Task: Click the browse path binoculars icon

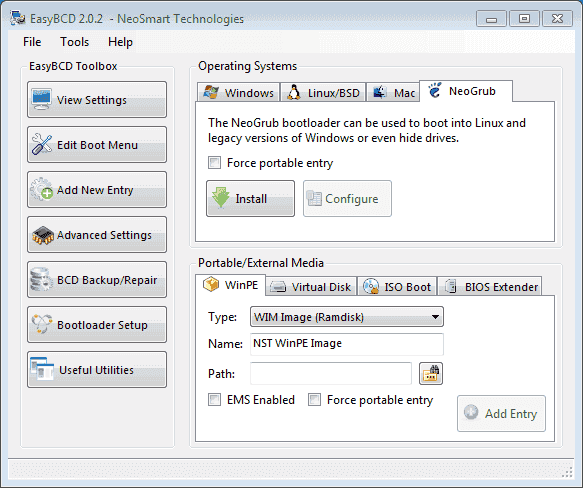Action: [431, 373]
